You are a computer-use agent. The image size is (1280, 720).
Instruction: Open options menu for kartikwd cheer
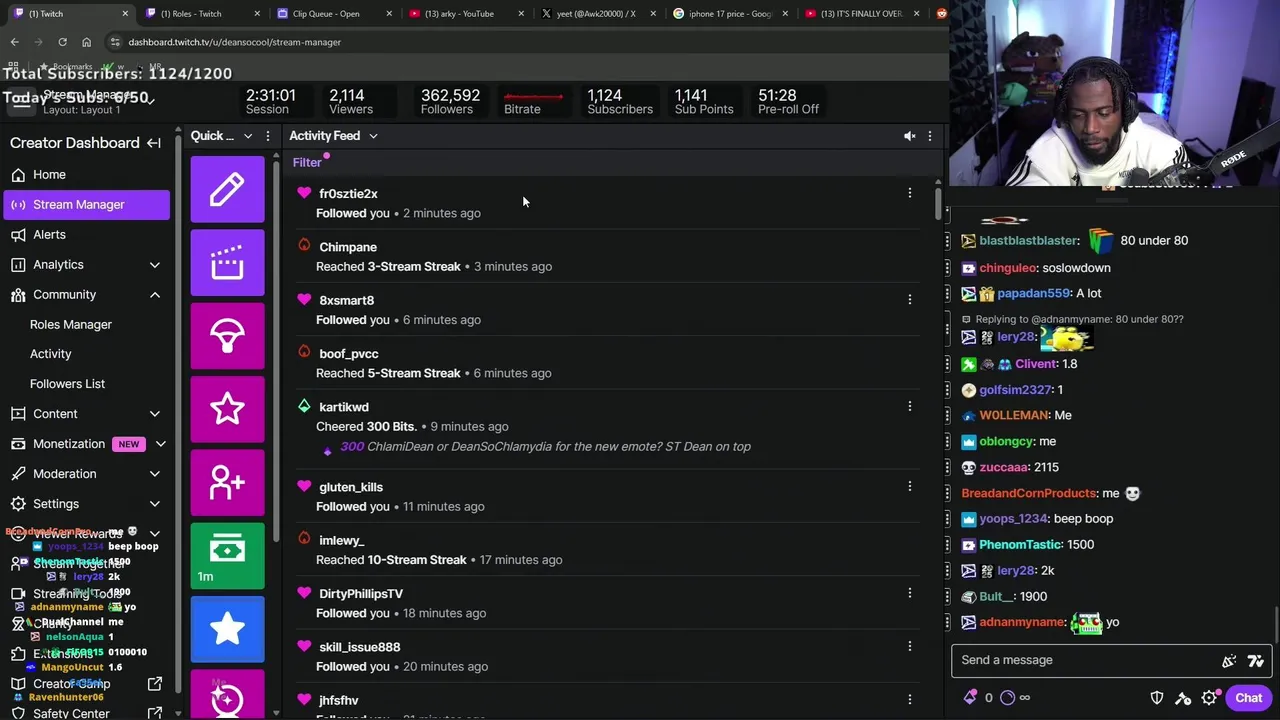click(x=909, y=407)
